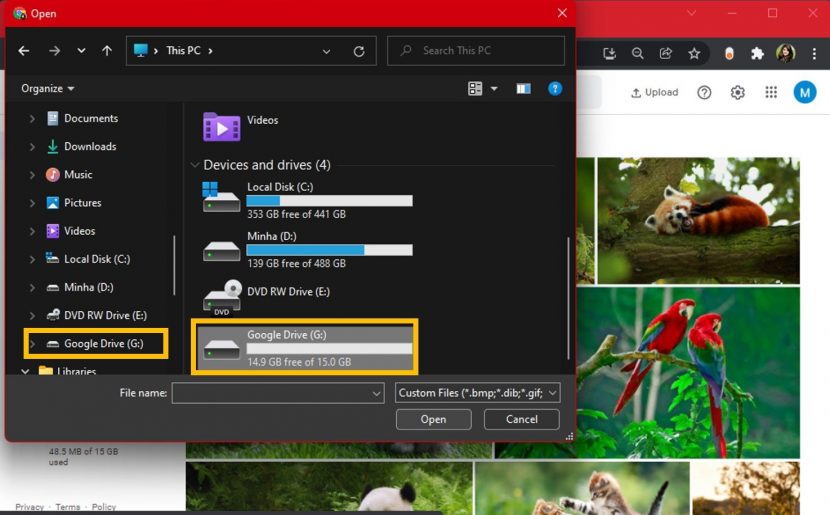Viewport: 830px width, 515px height.
Task: Select DVD RW Drive (E:) icon
Action: [x=222, y=297]
